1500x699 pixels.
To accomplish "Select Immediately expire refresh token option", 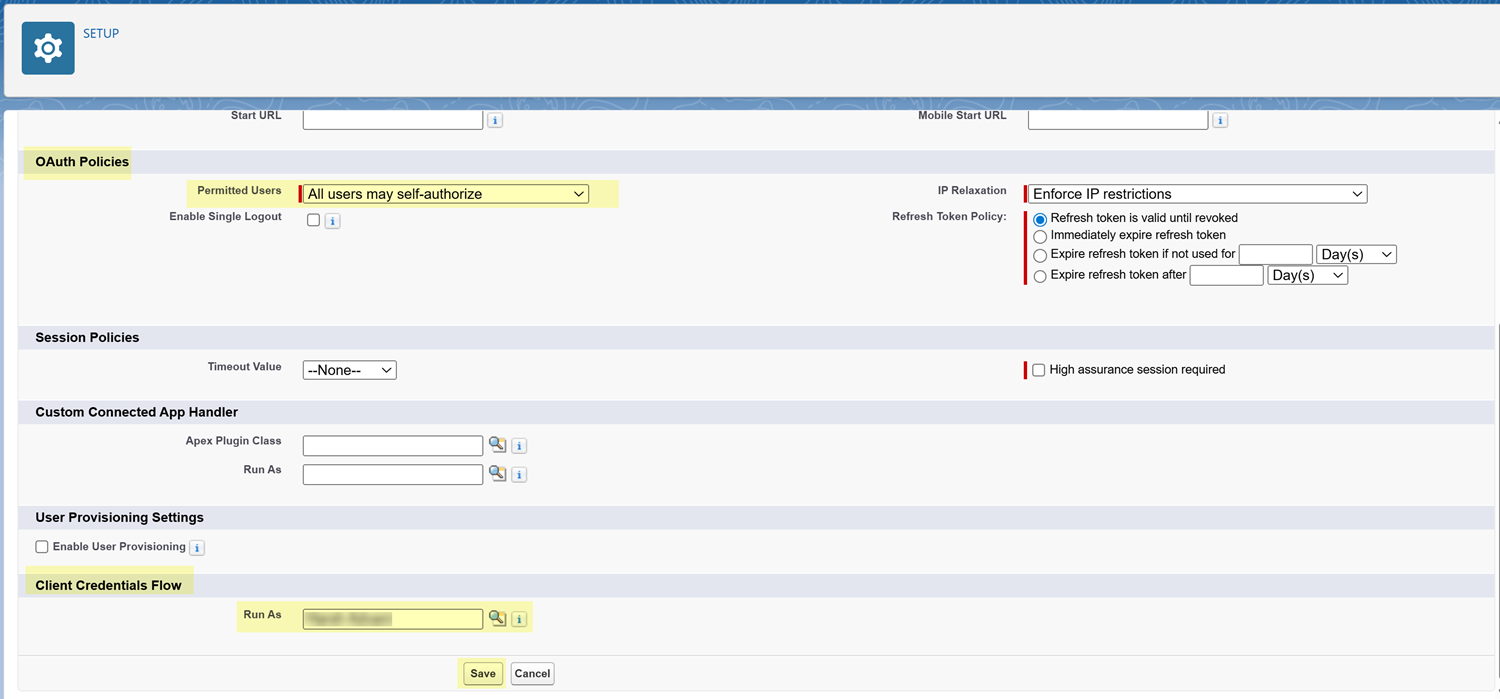I will [x=1040, y=236].
